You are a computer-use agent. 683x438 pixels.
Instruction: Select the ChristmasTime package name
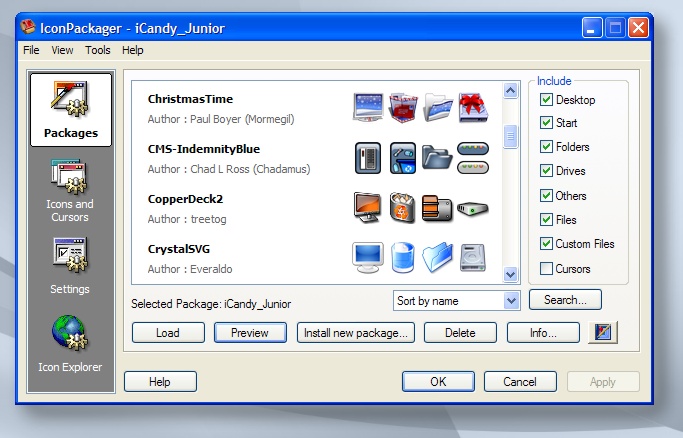pos(190,99)
